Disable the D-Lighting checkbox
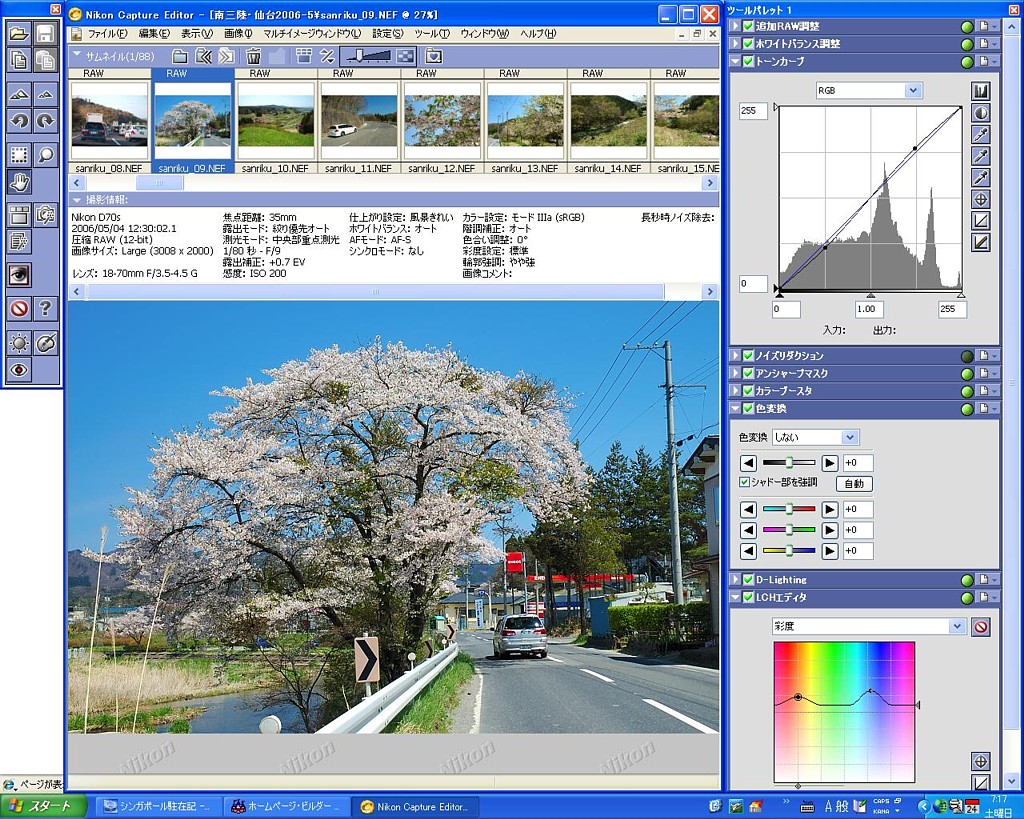This screenshot has height=819, width=1024. click(747, 580)
